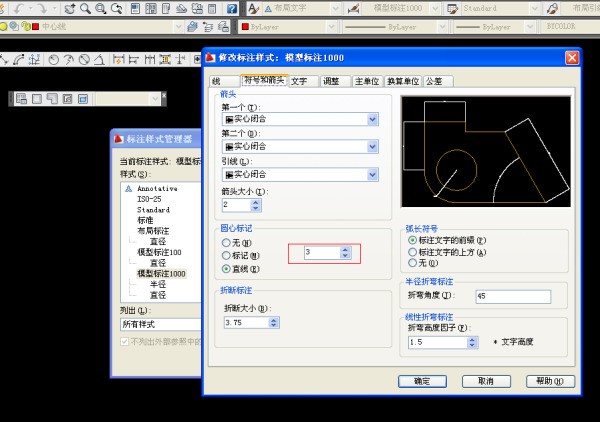Switch to the 主单位 tab
Screen dimensions: 600x422
(367, 81)
